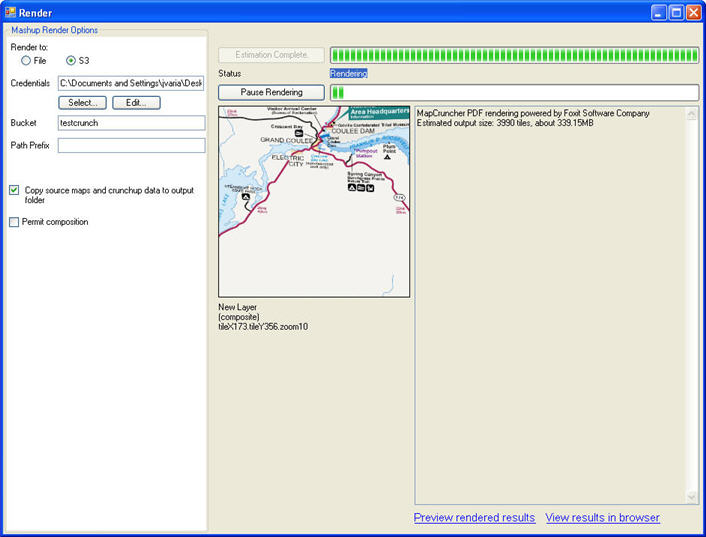Pause Rendering with the button

(x=271, y=92)
